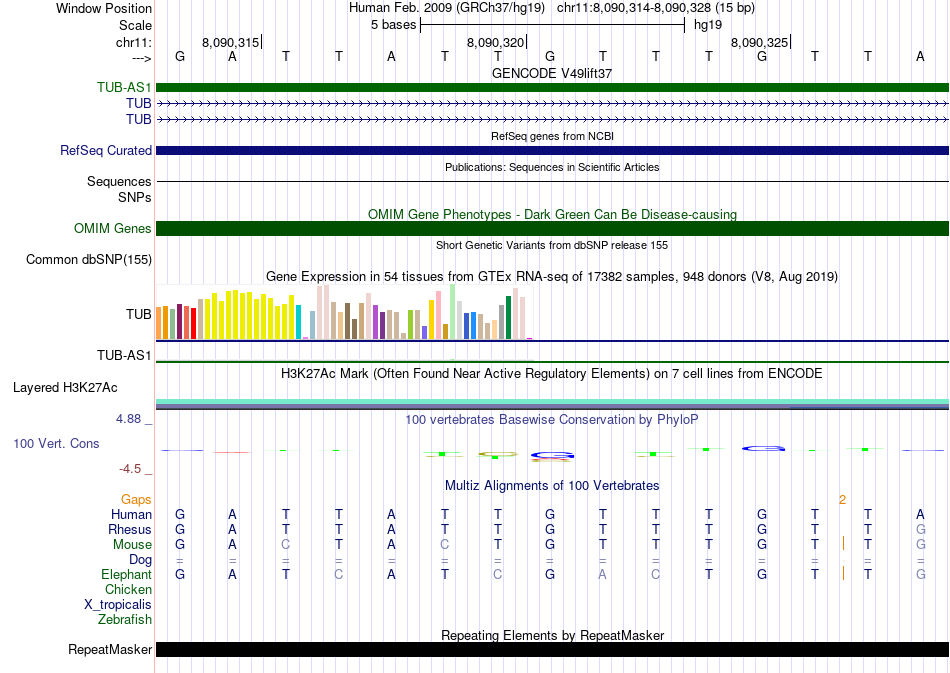Open the GTEx Gene Expression track title
Screen dimensions: 950x673
[552, 277]
